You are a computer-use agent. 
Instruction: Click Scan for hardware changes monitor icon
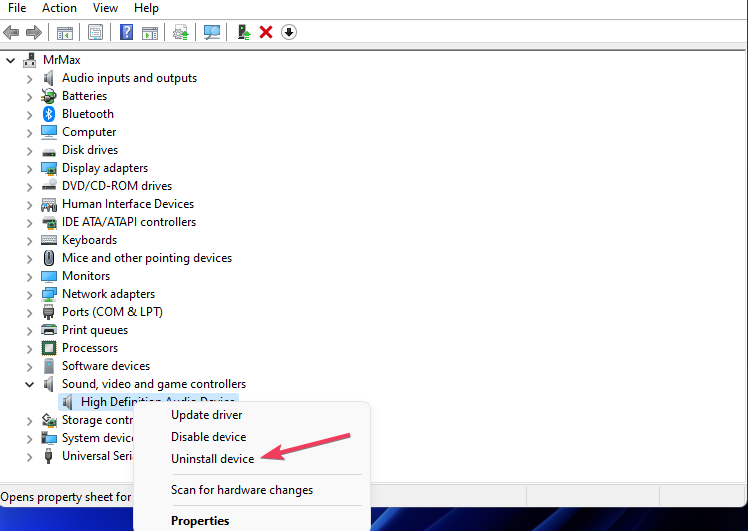coord(211,32)
